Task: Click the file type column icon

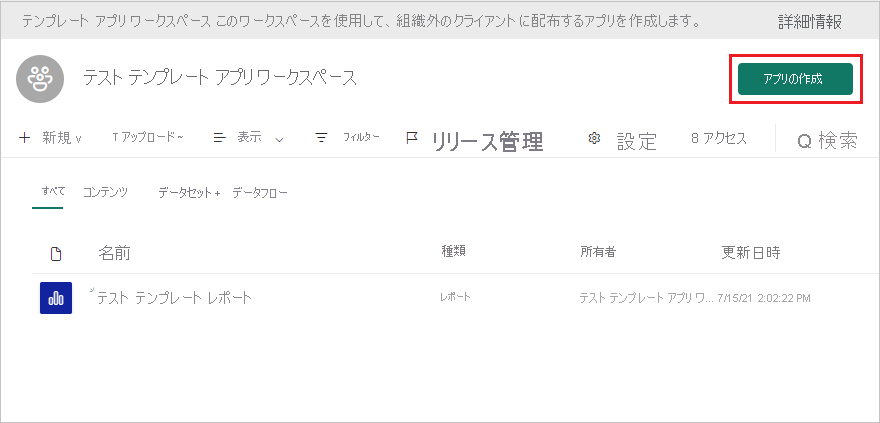Action: pyautogui.click(x=56, y=253)
